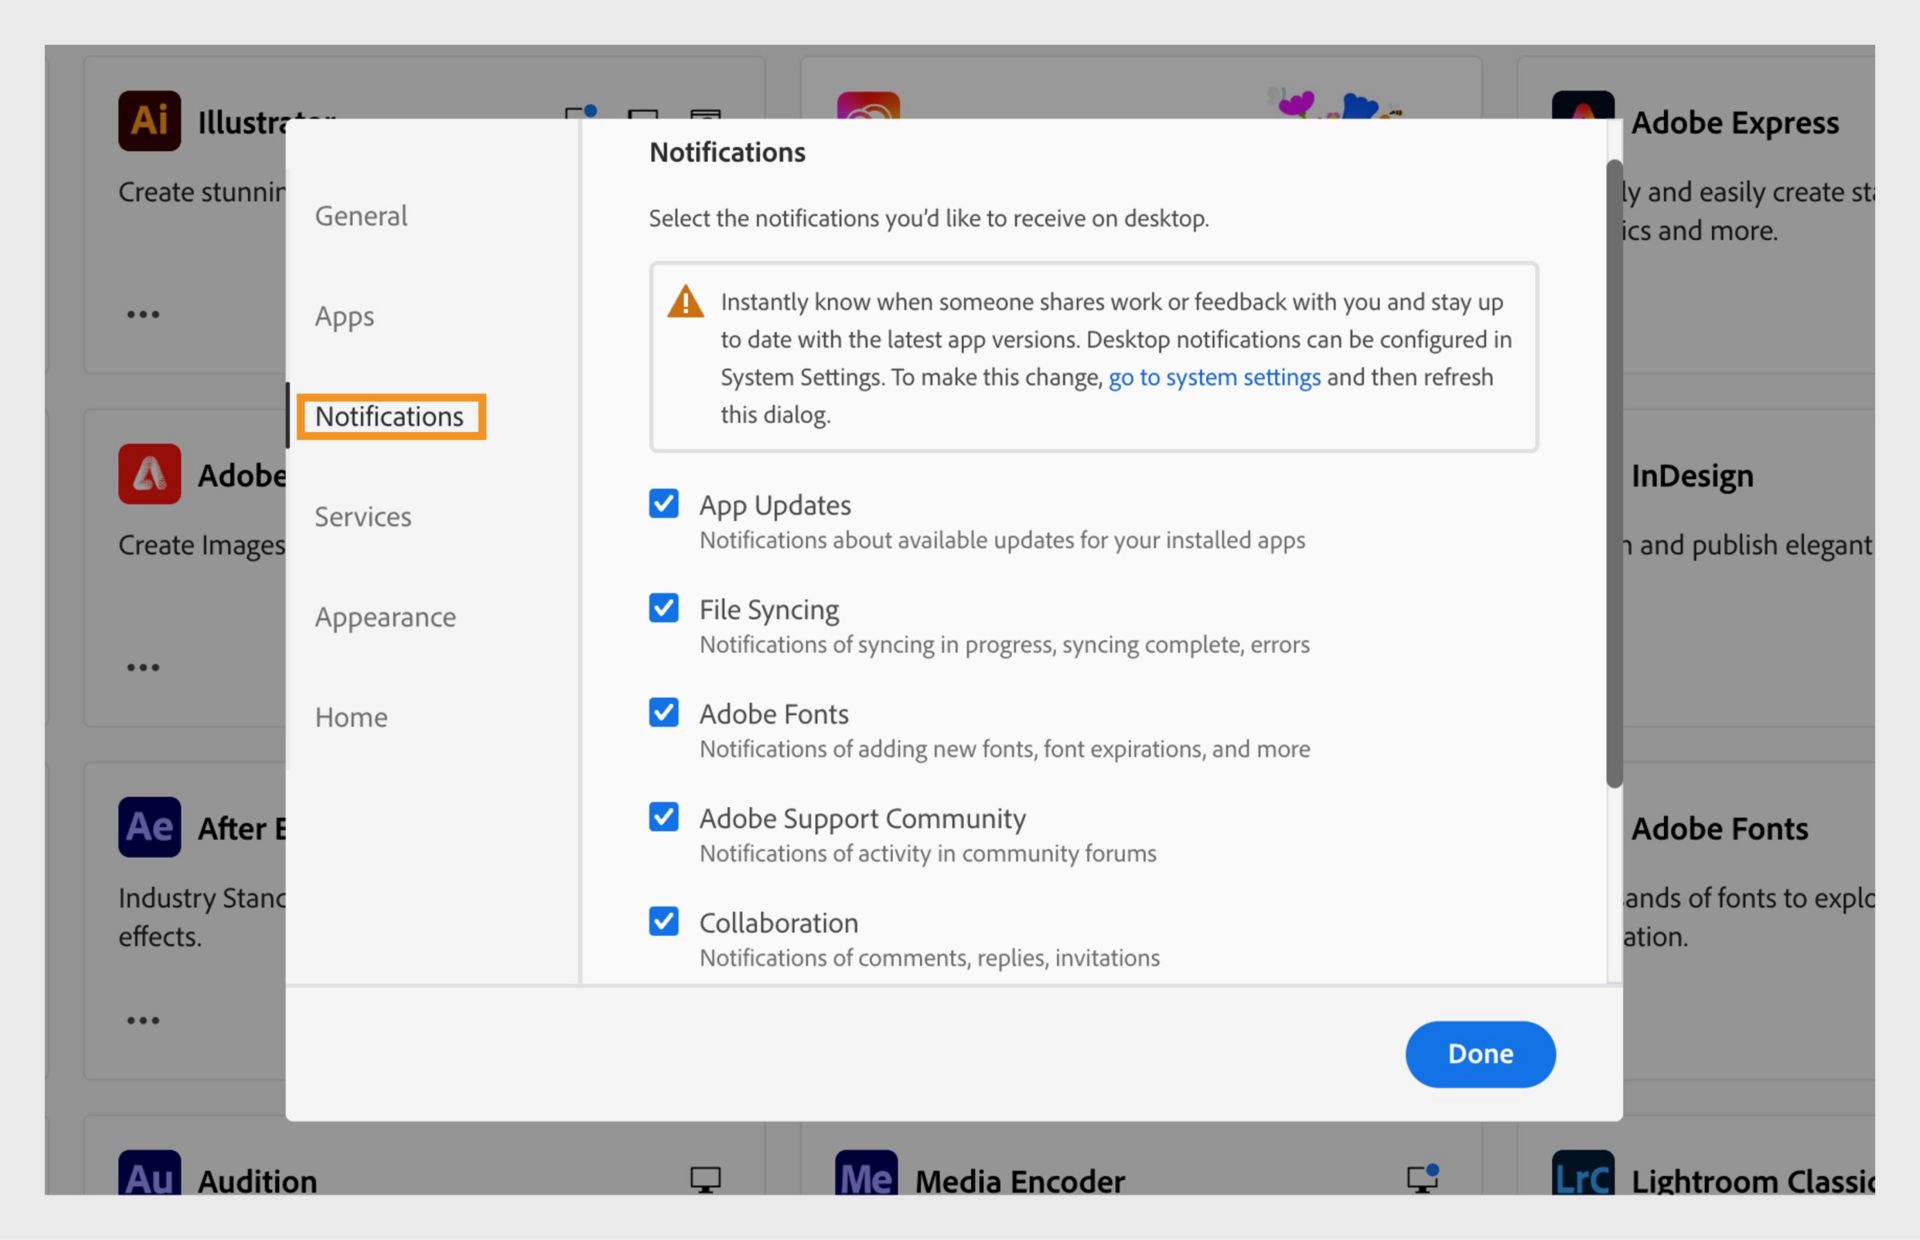Open the options menu on the After Effects card
This screenshot has height=1240, width=1920.
click(x=143, y=1019)
